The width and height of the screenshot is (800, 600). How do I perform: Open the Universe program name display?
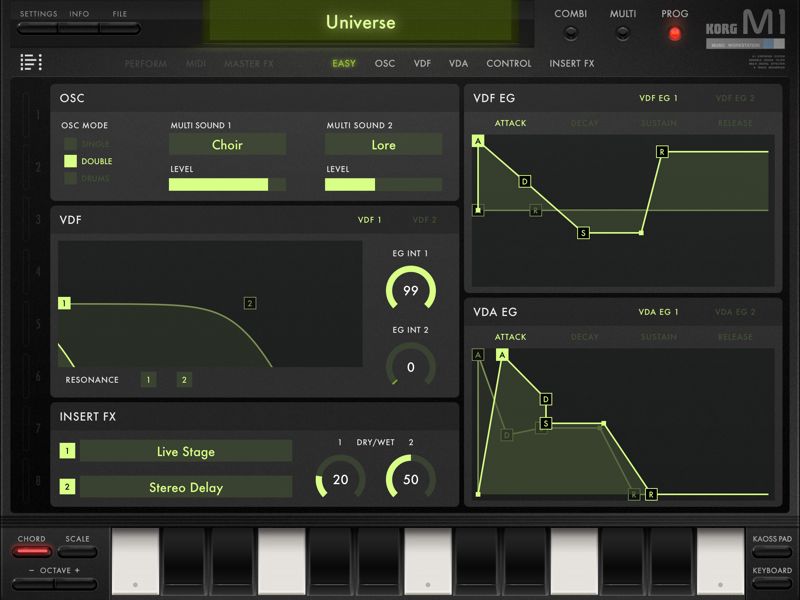click(361, 22)
